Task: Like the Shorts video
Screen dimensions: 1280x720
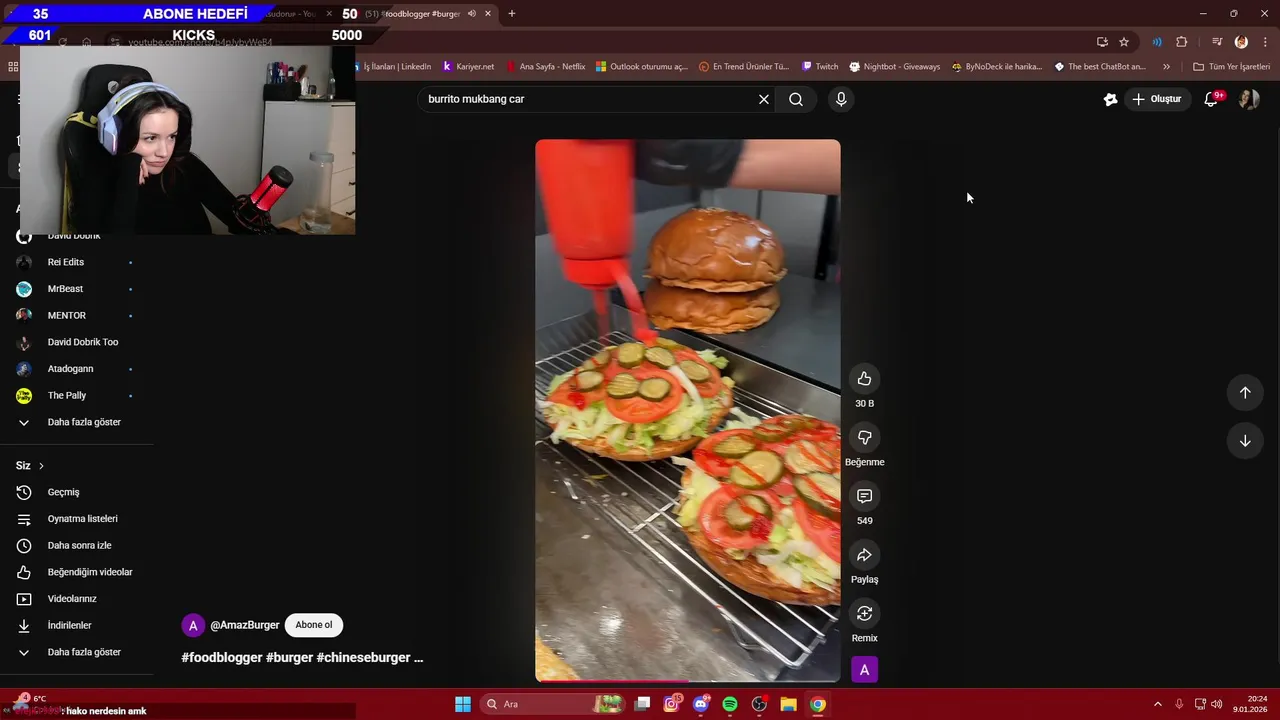Action: click(864, 378)
